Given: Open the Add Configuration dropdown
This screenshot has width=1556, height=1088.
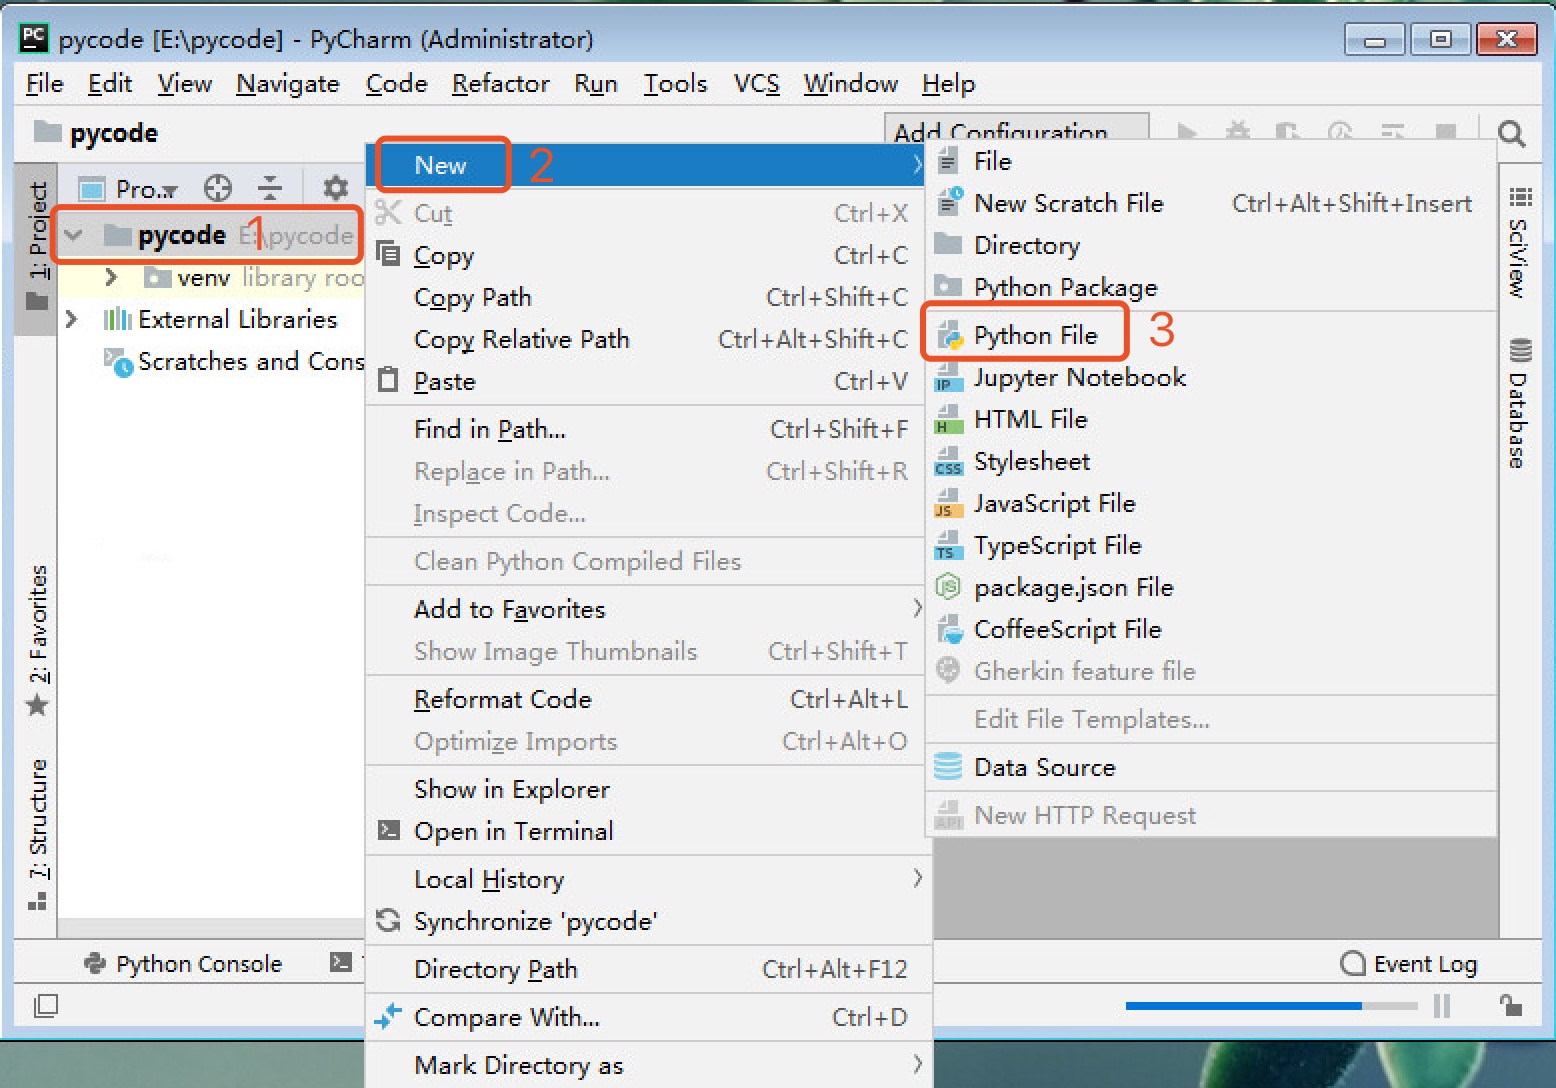Looking at the screenshot, I should [1017, 130].
